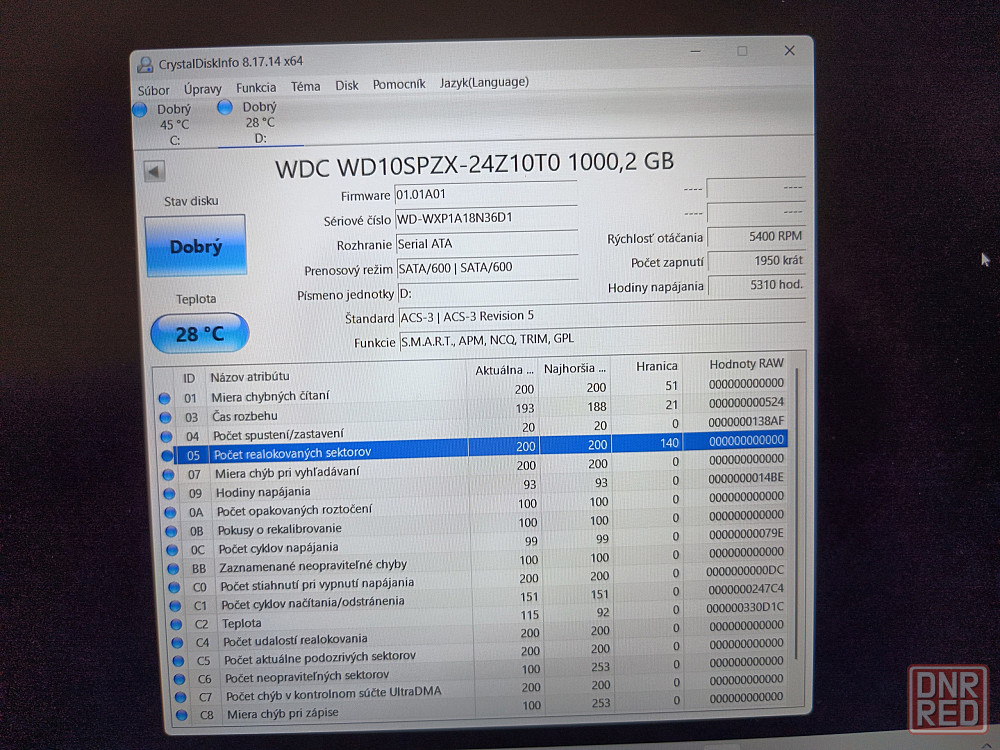
Task: Click status icon of row 0C Počet cyklov napájania
Action: (x=172, y=550)
